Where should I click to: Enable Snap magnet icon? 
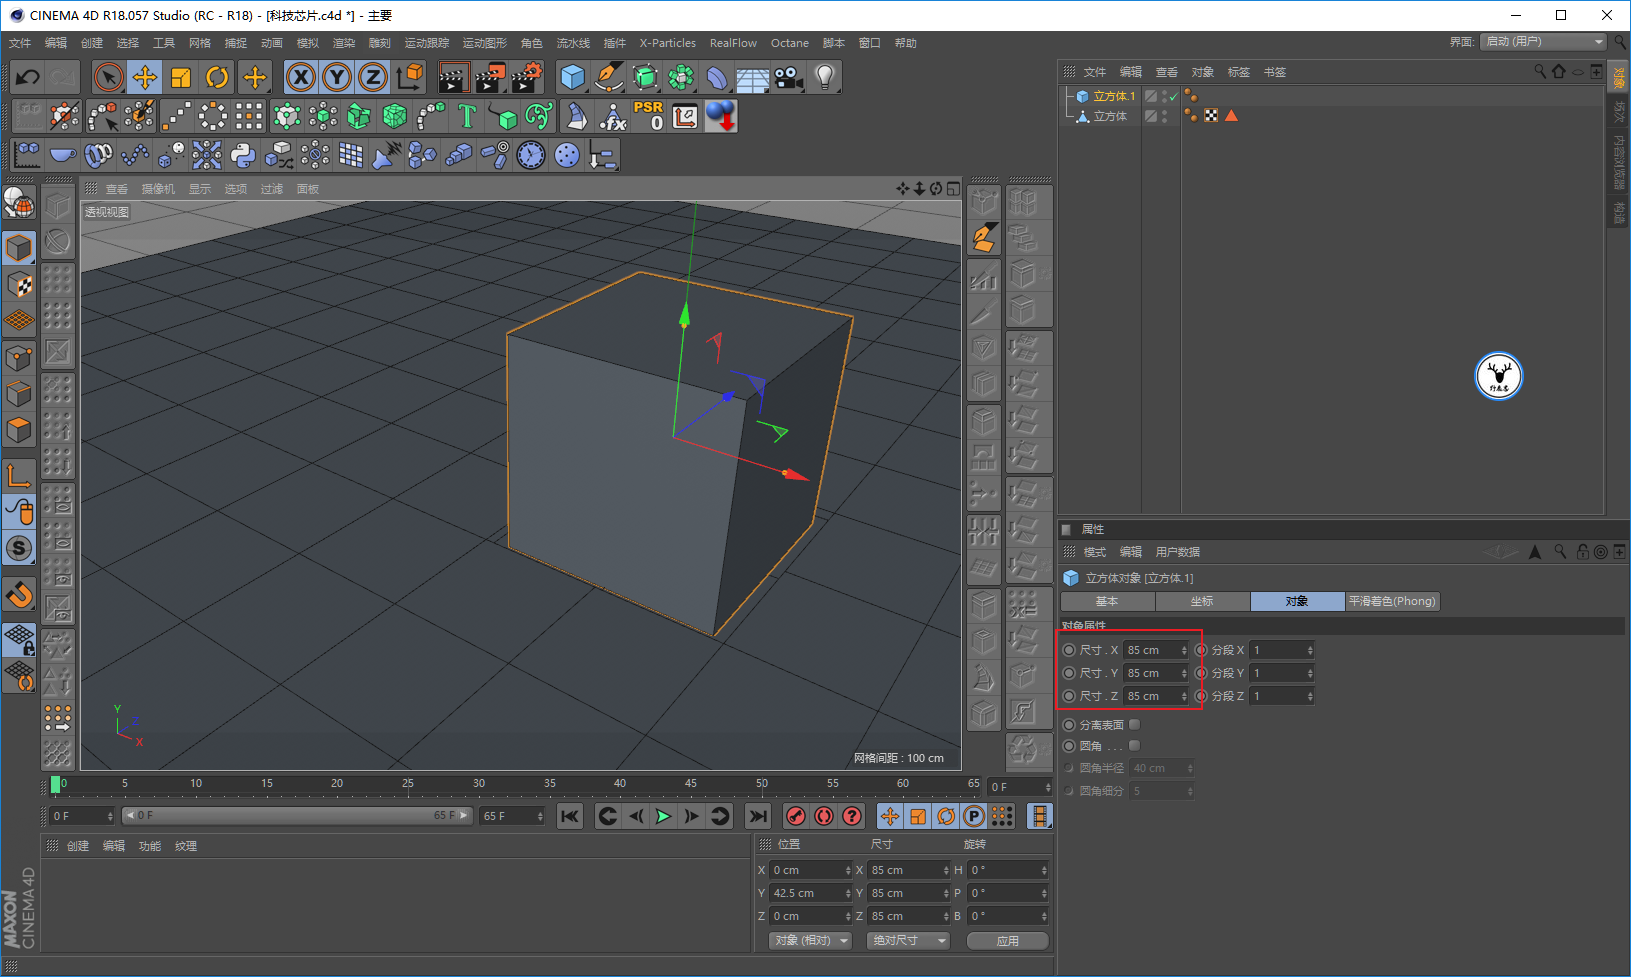click(19, 596)
